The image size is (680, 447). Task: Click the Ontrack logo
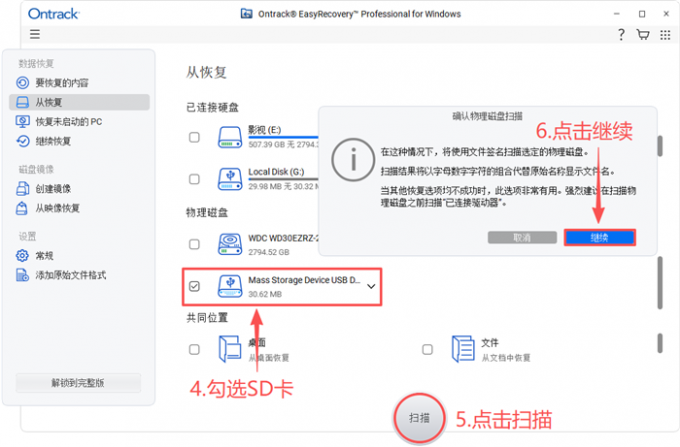(x=53, y=14)
